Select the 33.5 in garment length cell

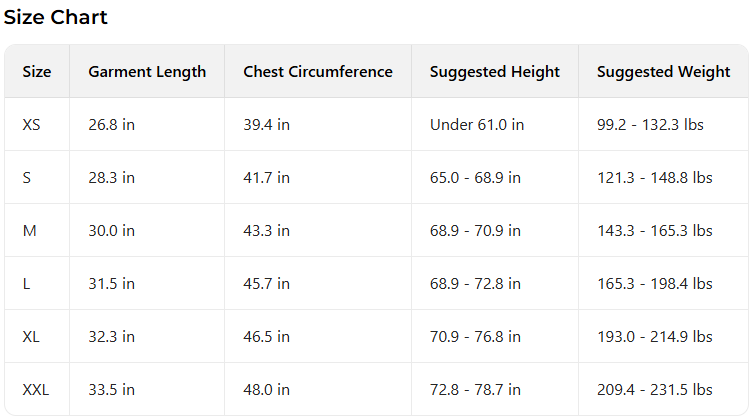pos(111,389)
